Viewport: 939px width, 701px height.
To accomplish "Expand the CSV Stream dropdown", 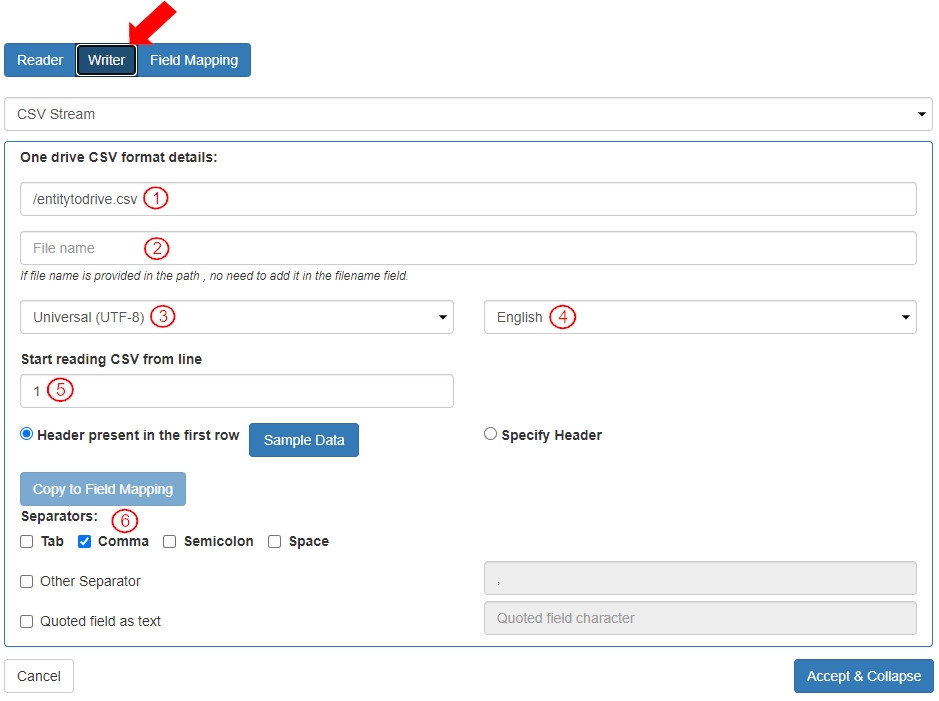I will tap(468, 114).
